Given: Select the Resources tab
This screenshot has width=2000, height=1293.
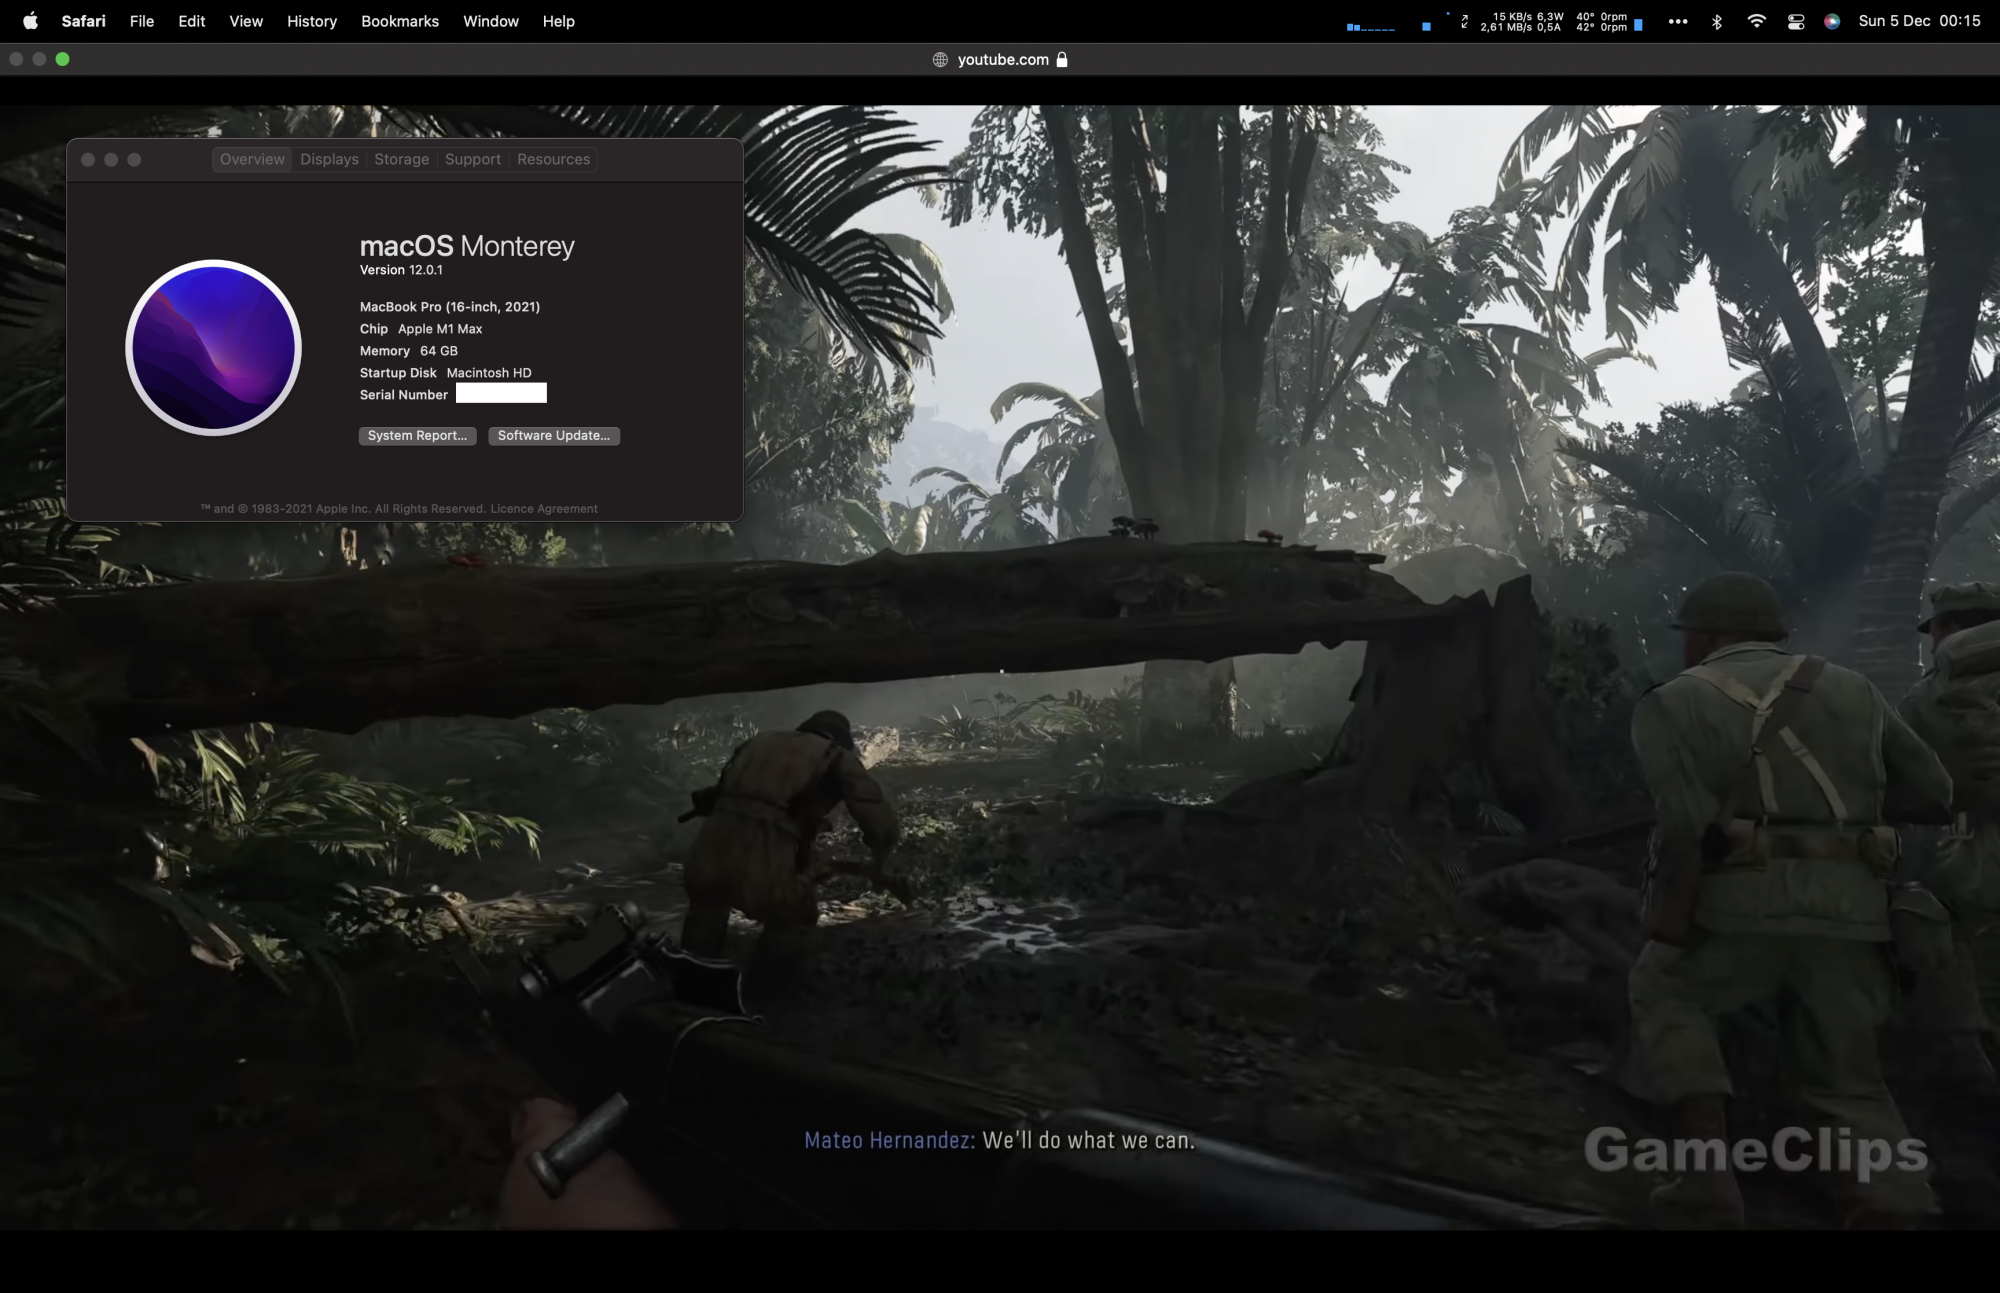Looking at the screenshot, I should coord(553,159).
